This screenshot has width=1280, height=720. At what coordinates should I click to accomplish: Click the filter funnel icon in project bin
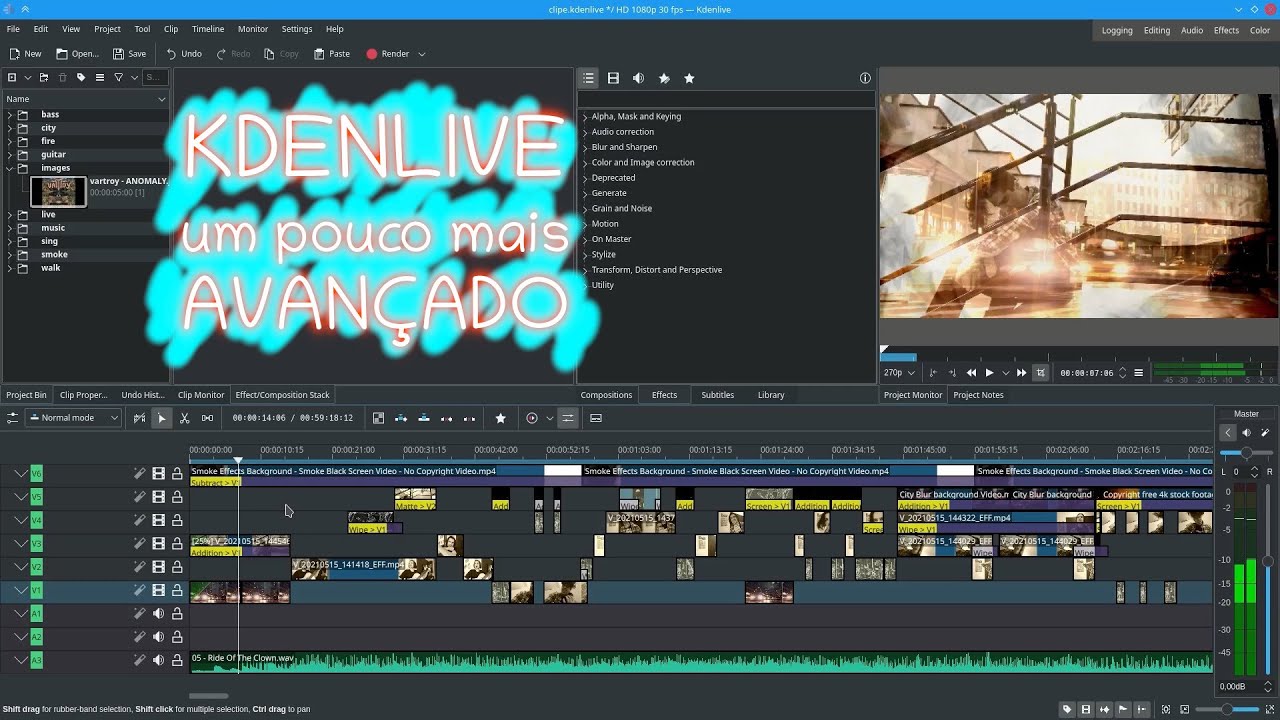pos(118,77)
